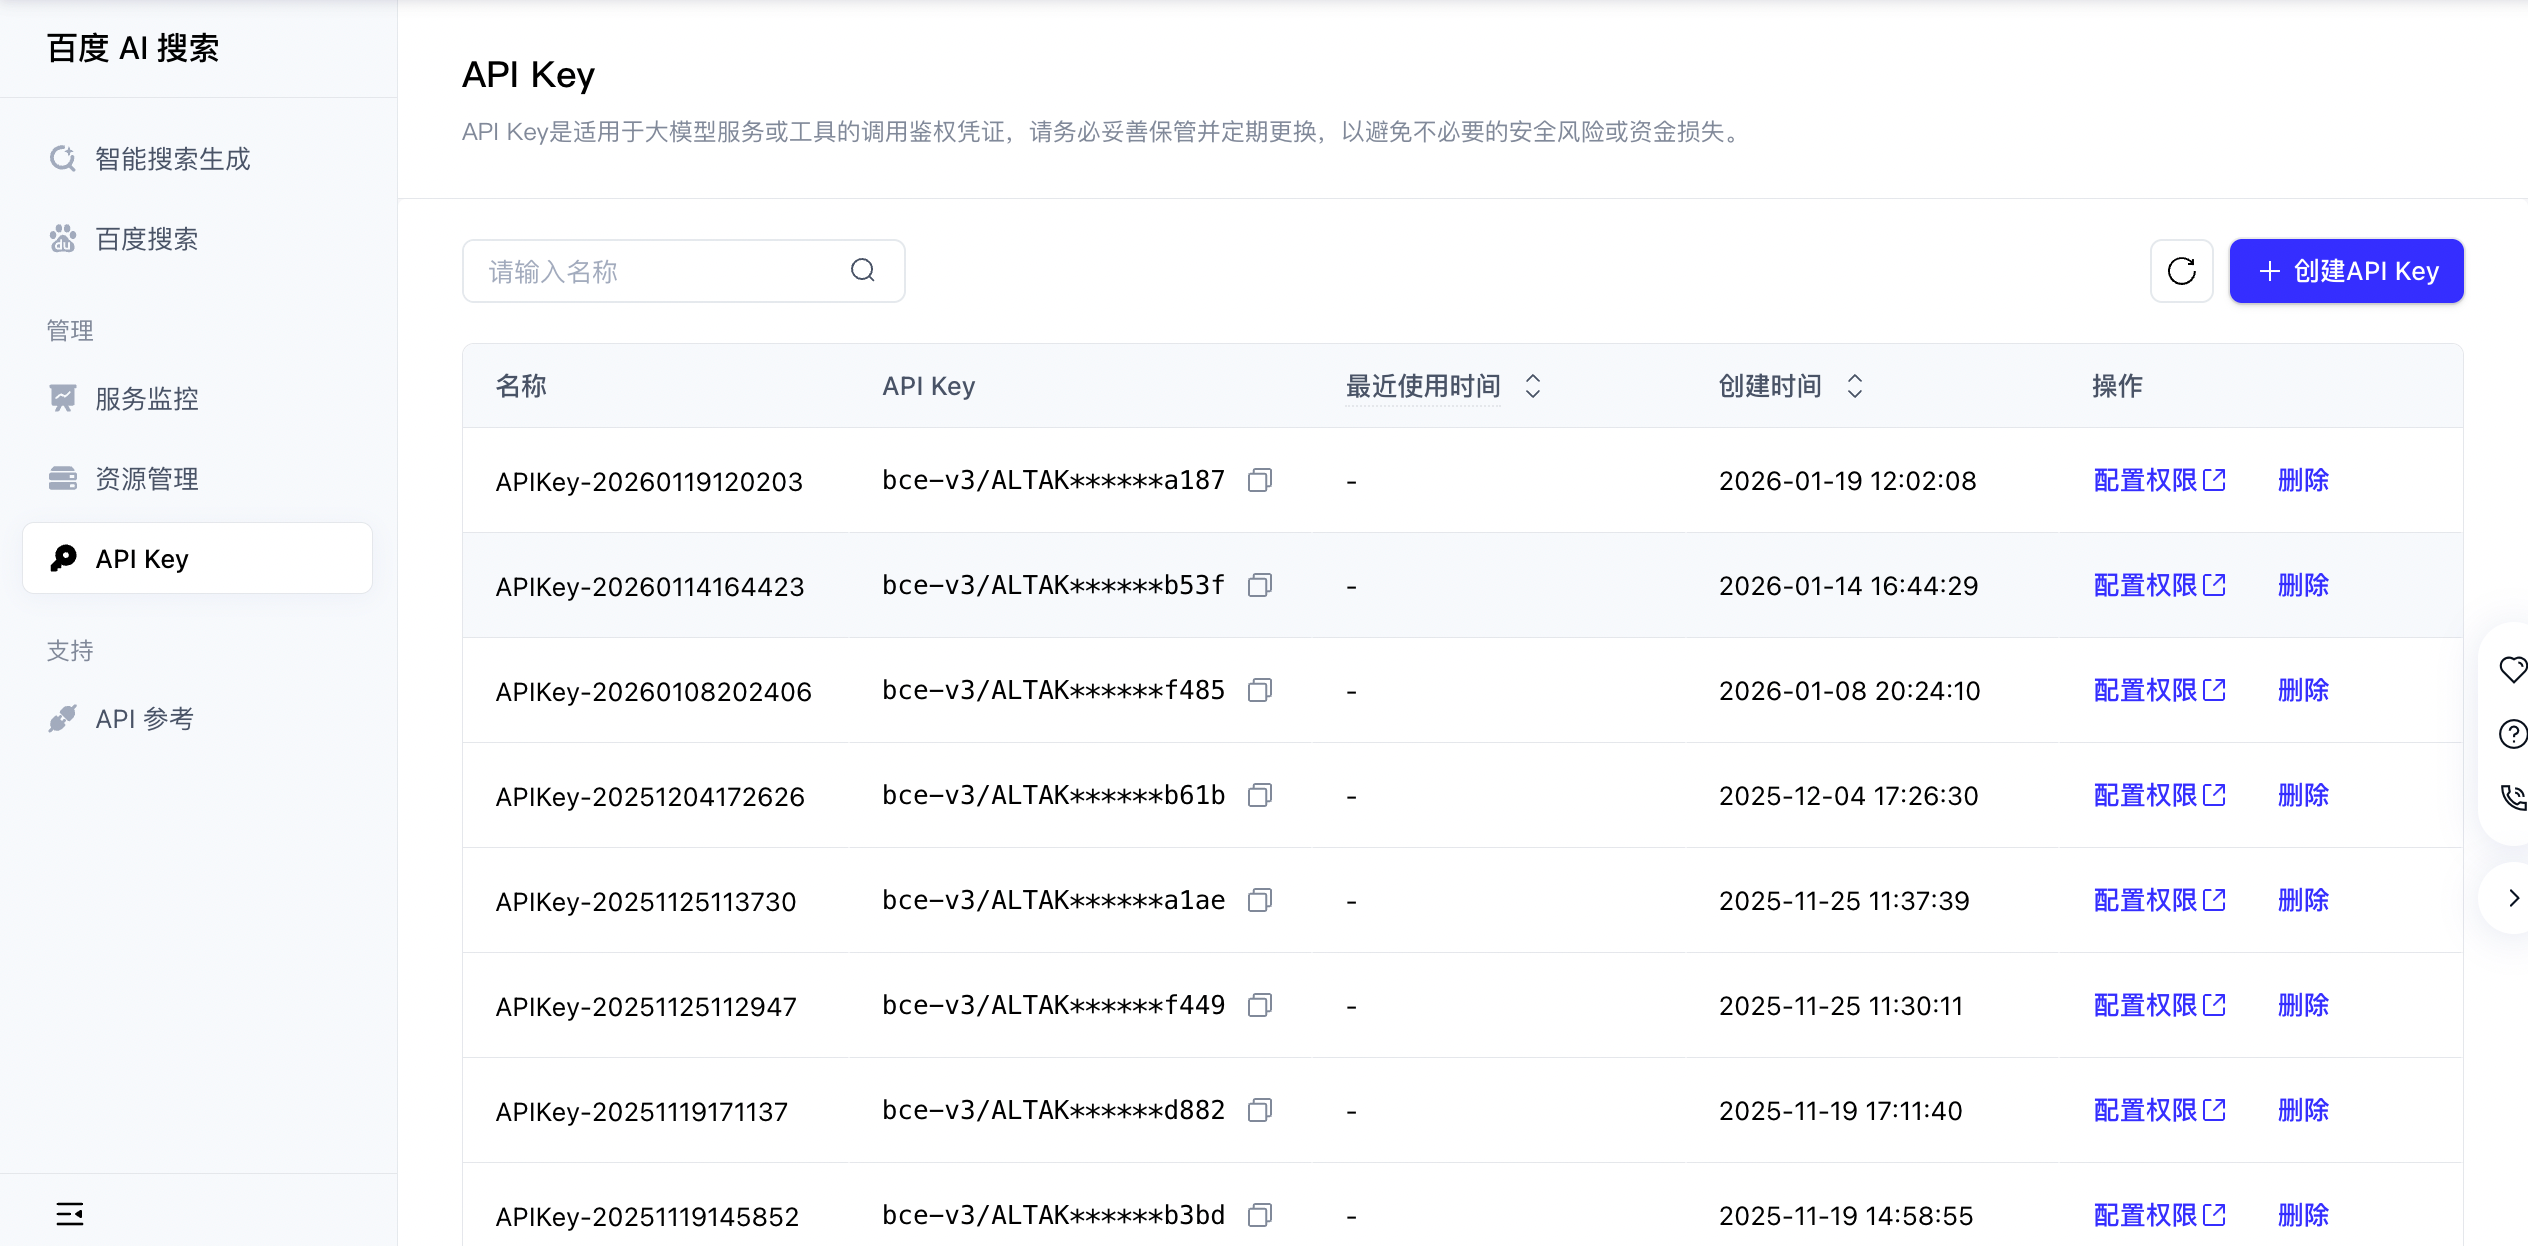Copy the API key ending in d882

coord(1259,1111)
